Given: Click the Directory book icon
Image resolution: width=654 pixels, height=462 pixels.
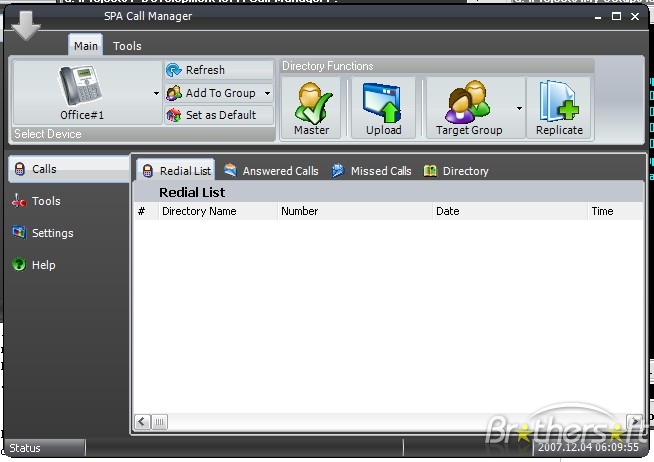Looking at the screenshot, I should (430, 171).
